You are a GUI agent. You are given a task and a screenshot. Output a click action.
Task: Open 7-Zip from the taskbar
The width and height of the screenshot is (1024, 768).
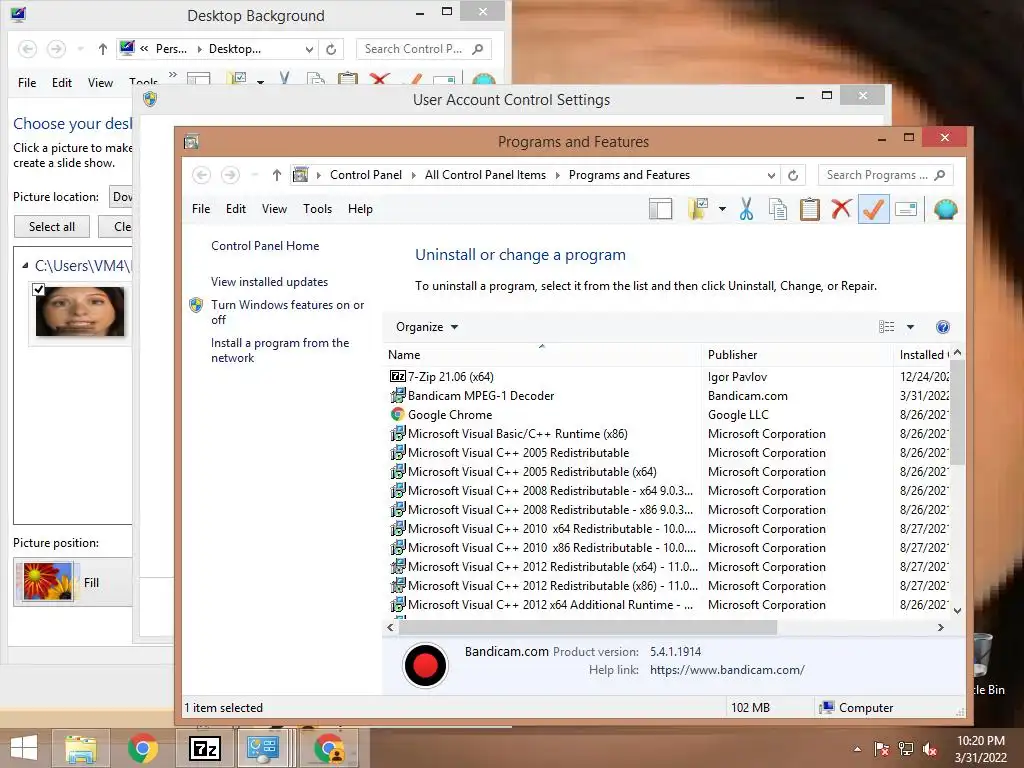[x=204, y=748]
